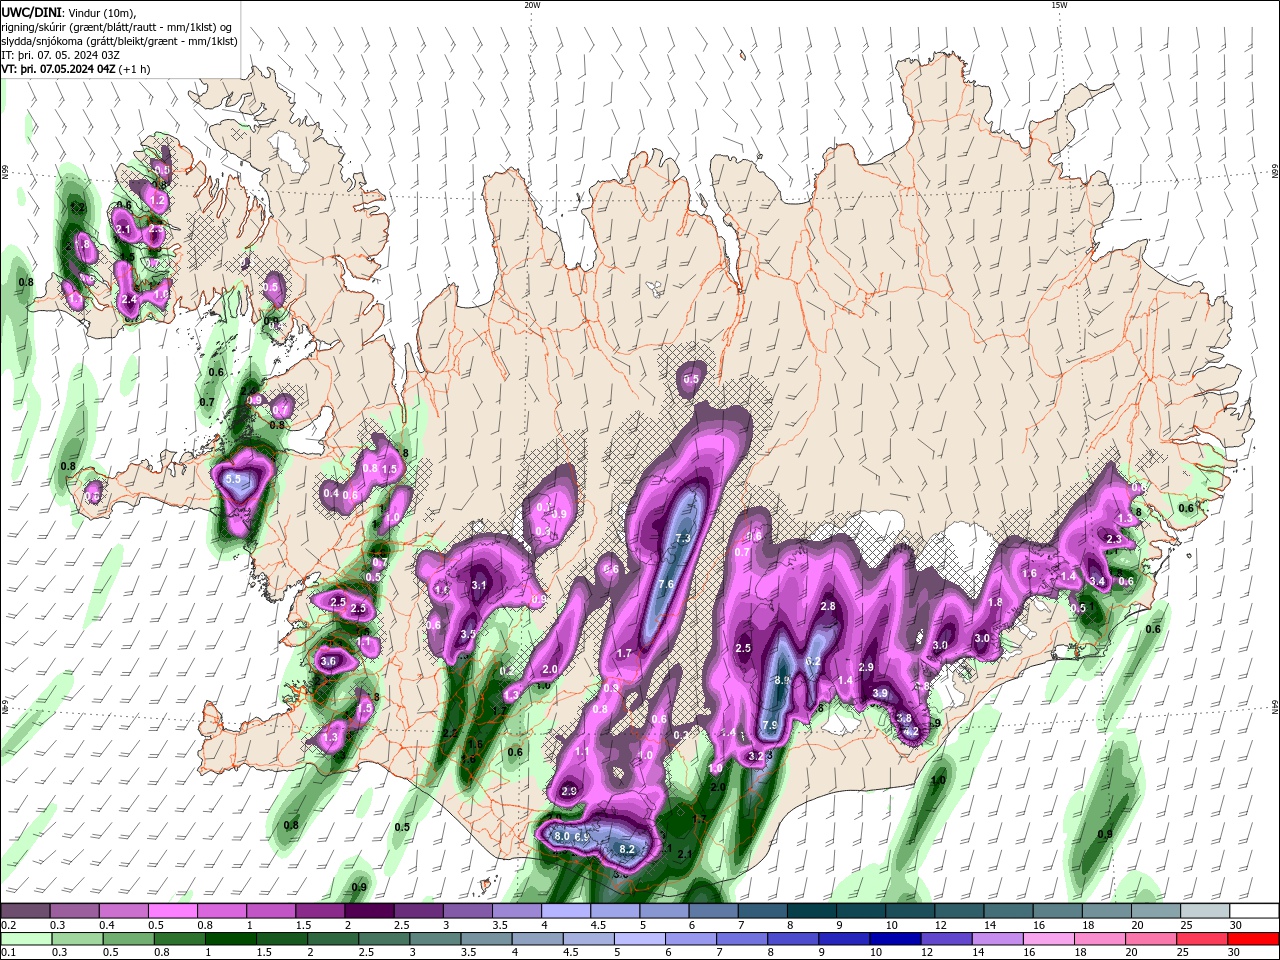Image resolution: width=1280 pixels, height=960 pixels.
Task: Click the 8.2 value near south coast
Action: click(628, 849)
